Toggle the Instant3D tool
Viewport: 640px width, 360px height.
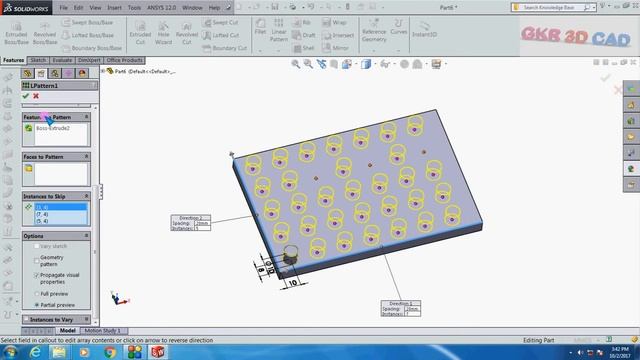pyautogui.click(x=424, y=29)
